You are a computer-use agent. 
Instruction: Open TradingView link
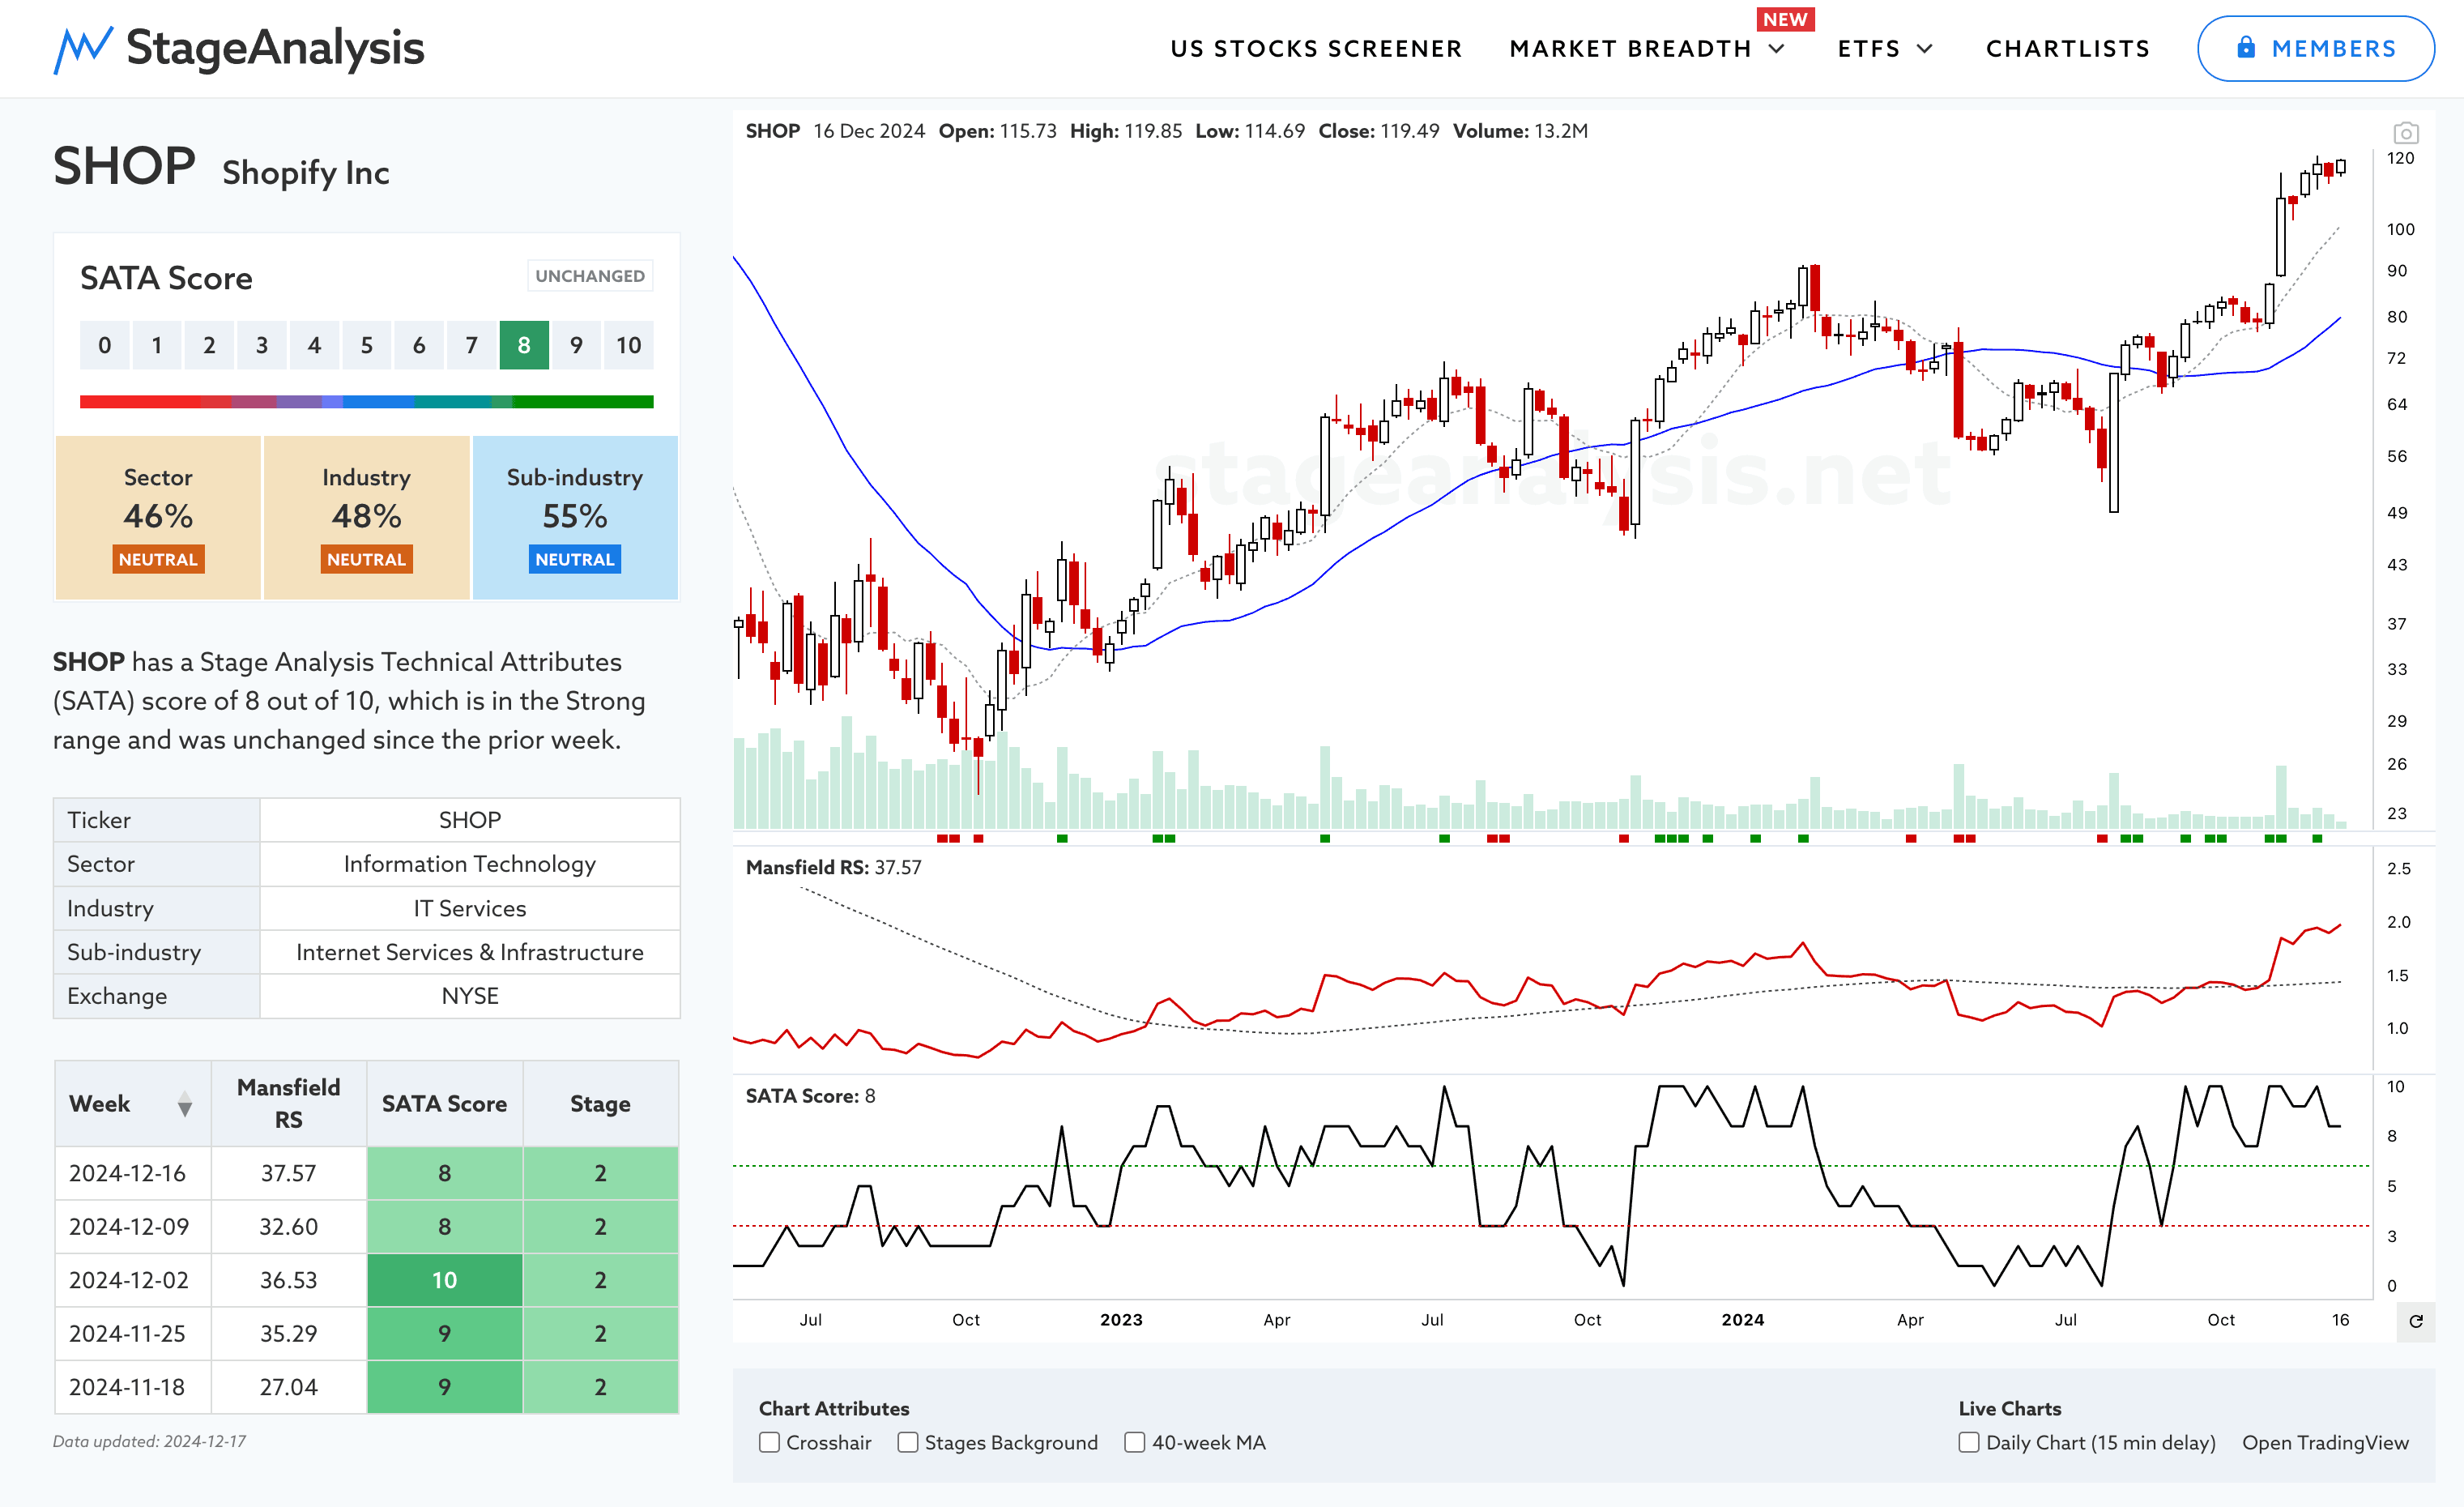(x=2325, y=1442)
